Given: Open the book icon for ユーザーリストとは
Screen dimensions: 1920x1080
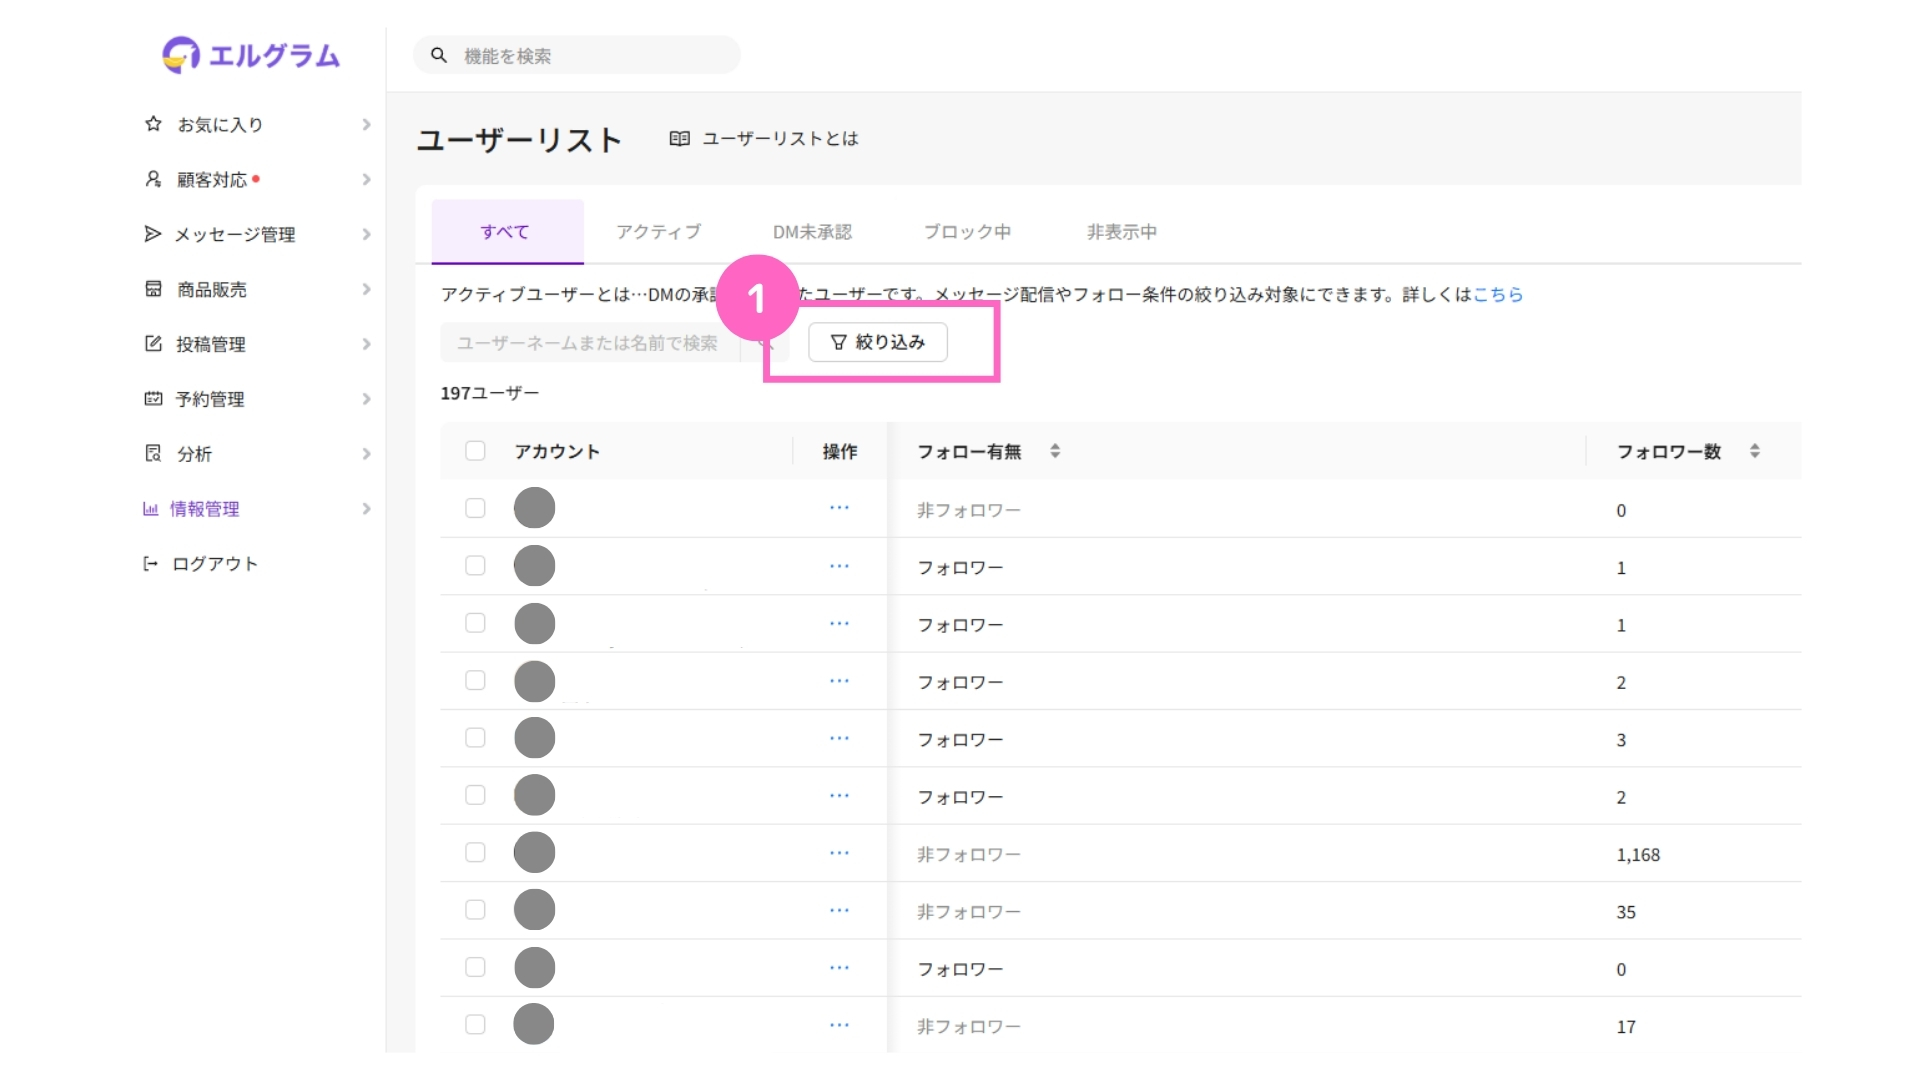Looking at the screenshot, I should [x=679, y=139].
